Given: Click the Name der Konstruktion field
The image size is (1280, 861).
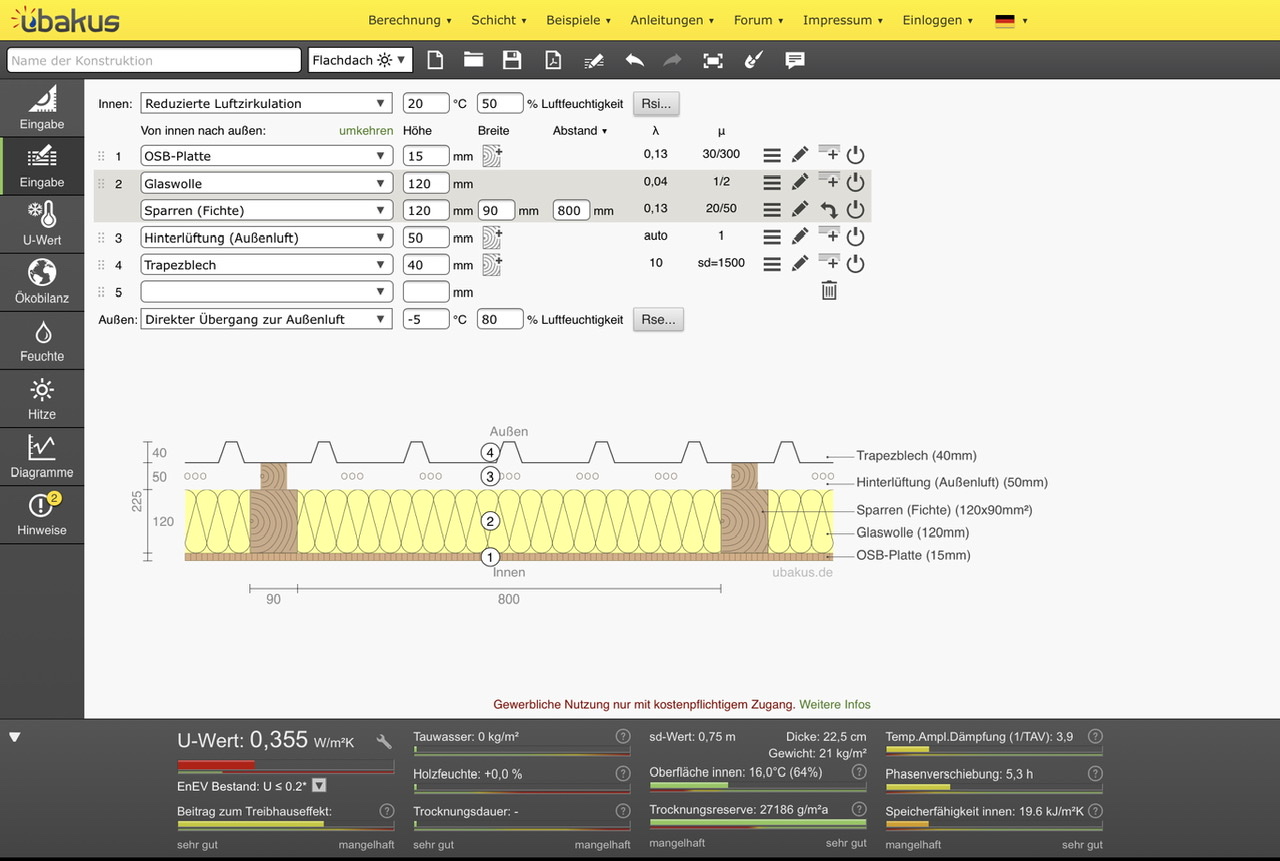Looking at the screenshot, I should 154,60.
